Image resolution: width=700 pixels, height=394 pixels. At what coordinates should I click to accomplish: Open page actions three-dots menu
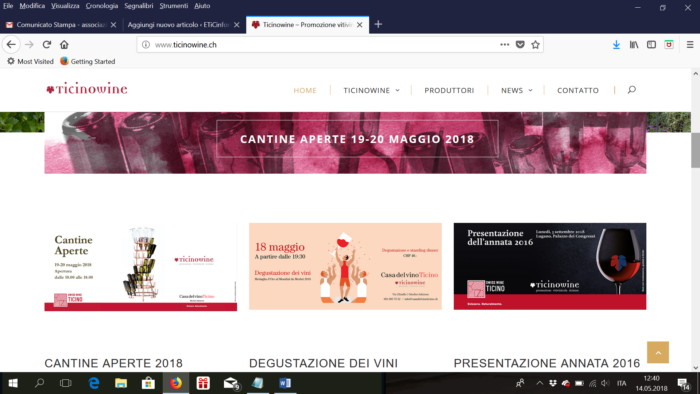[504, 45]
